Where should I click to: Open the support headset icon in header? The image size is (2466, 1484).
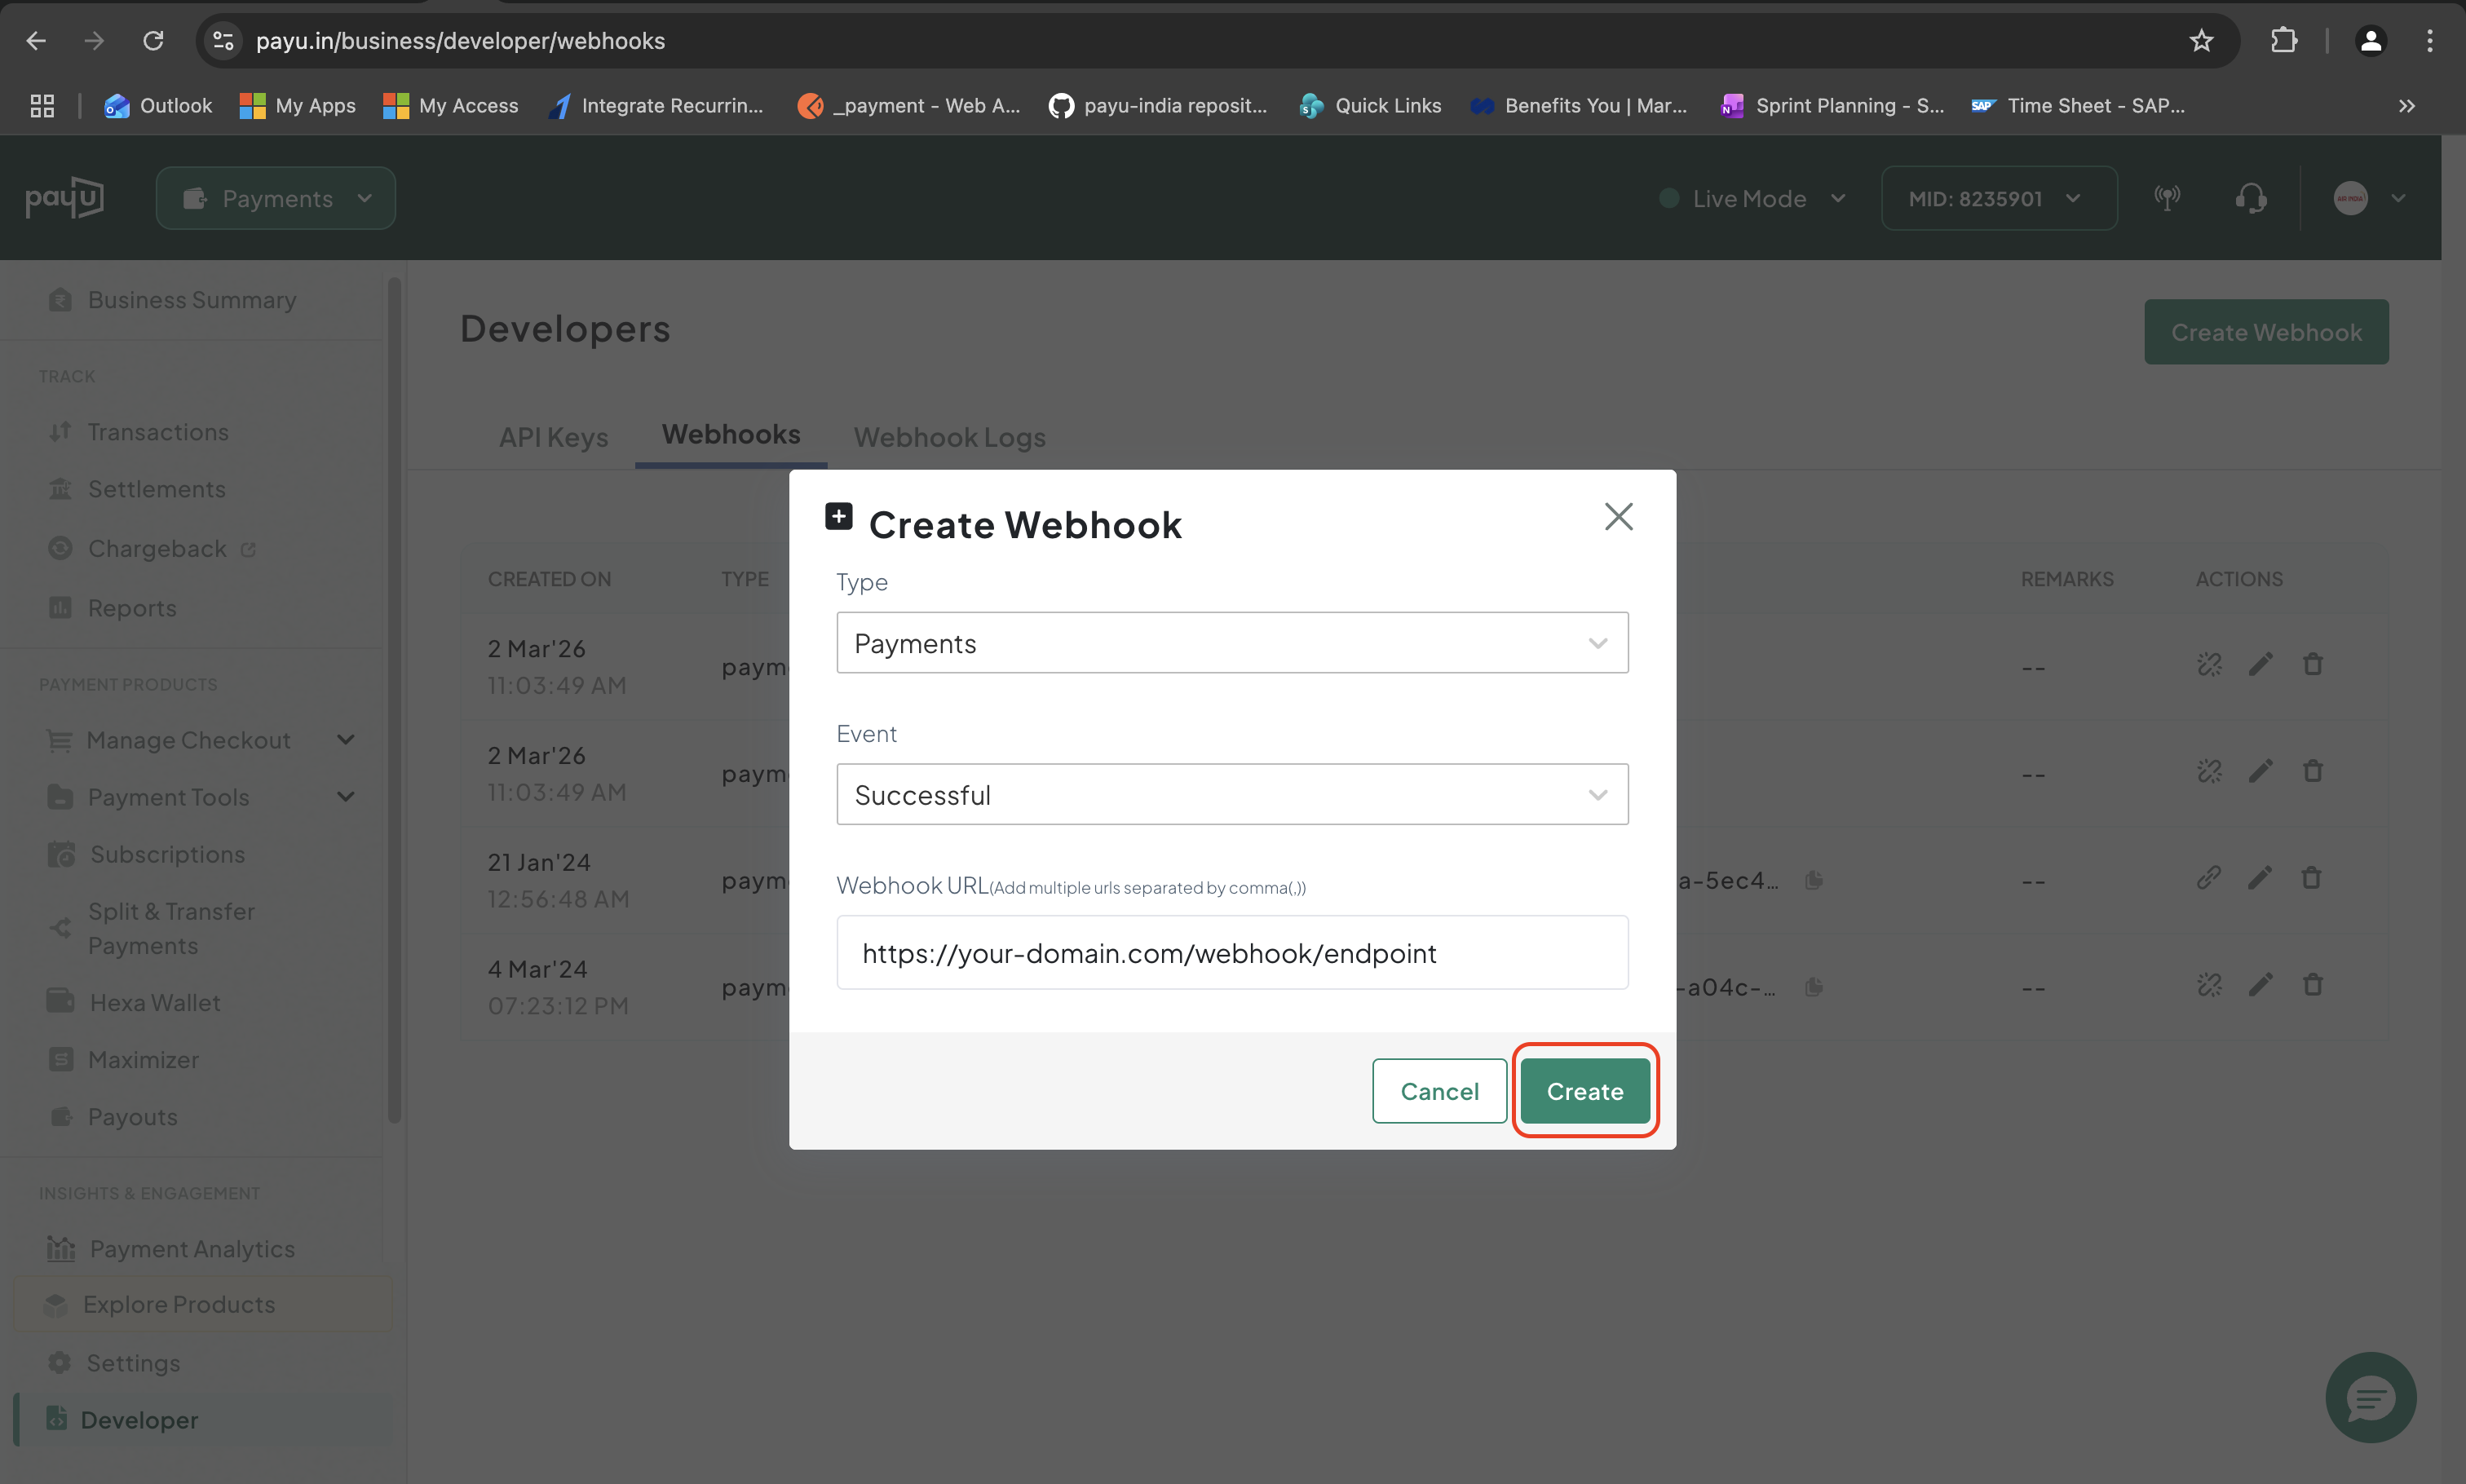tap(2250, 198)
